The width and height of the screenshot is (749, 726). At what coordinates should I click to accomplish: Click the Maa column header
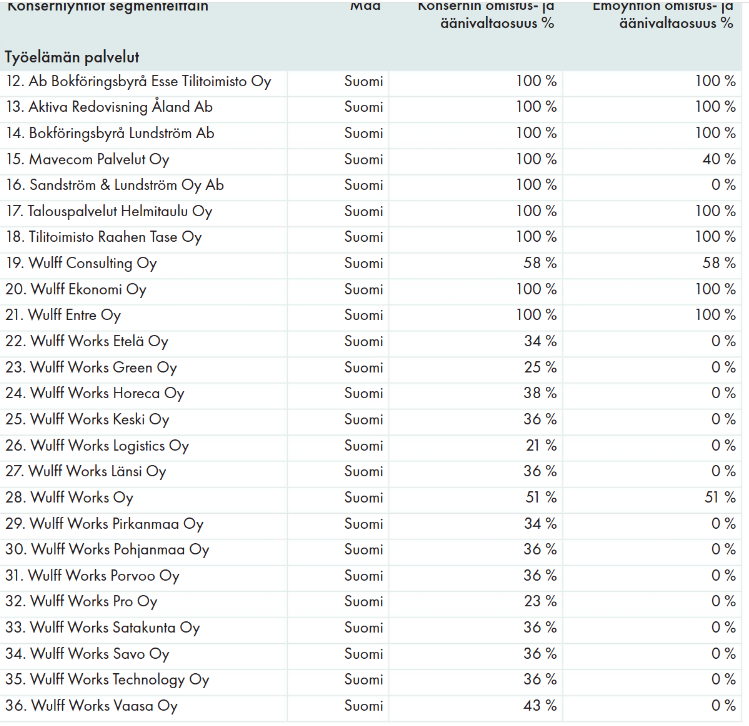tap(364, 7)
